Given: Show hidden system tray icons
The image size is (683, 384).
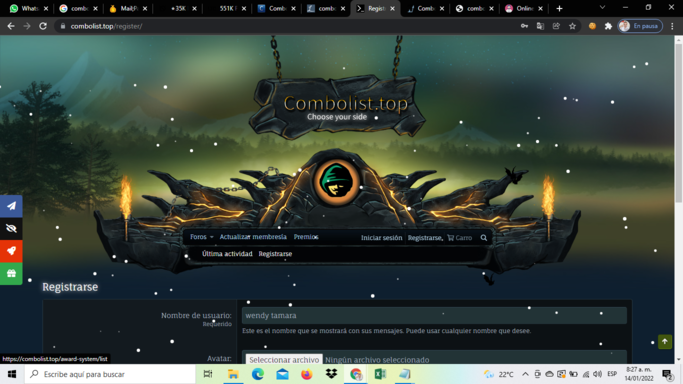Looking at the screenshot, I should [525, 374].
